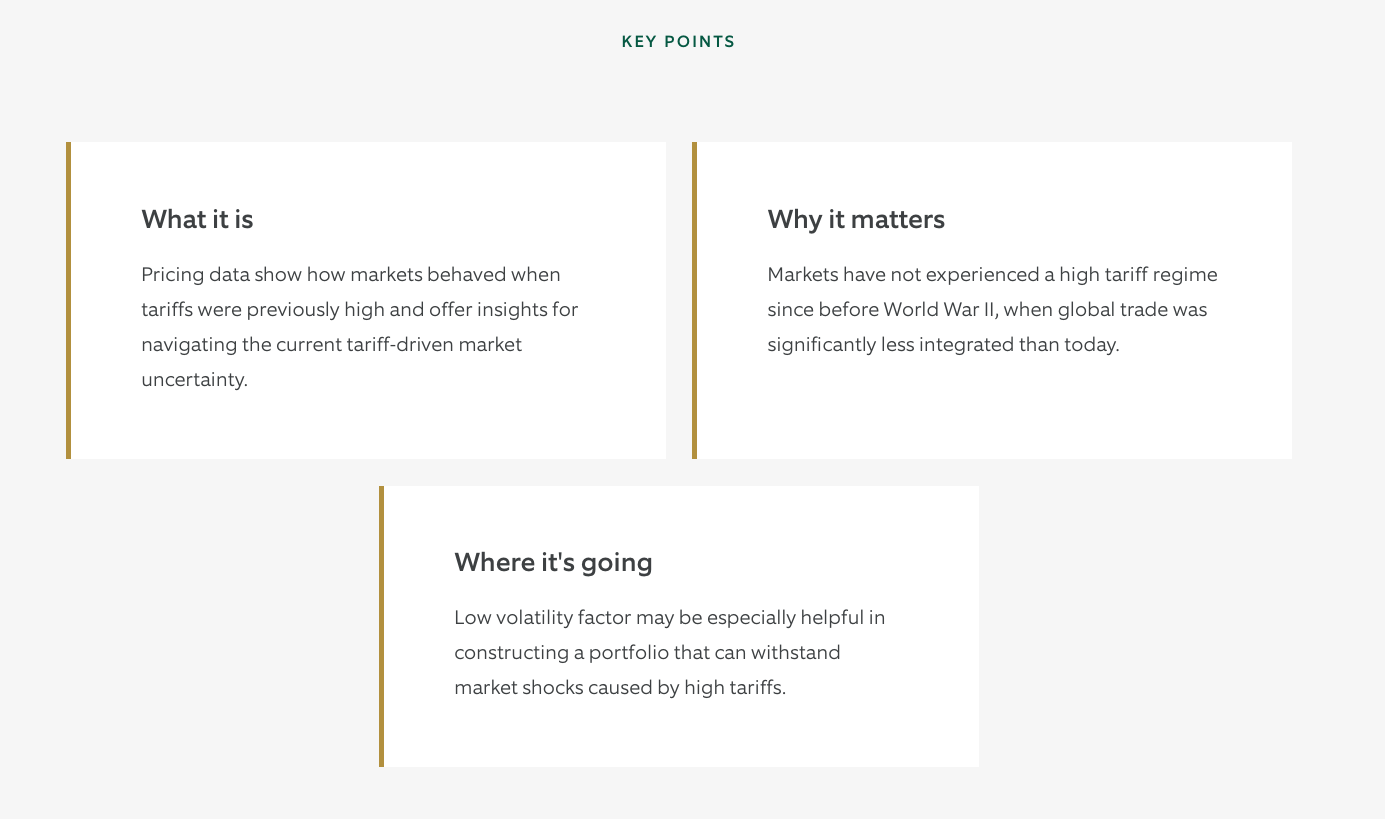Screen dimensions: 1385x819
Task: Click the KEY POINTS section label
Action: (x=678, y=42)
